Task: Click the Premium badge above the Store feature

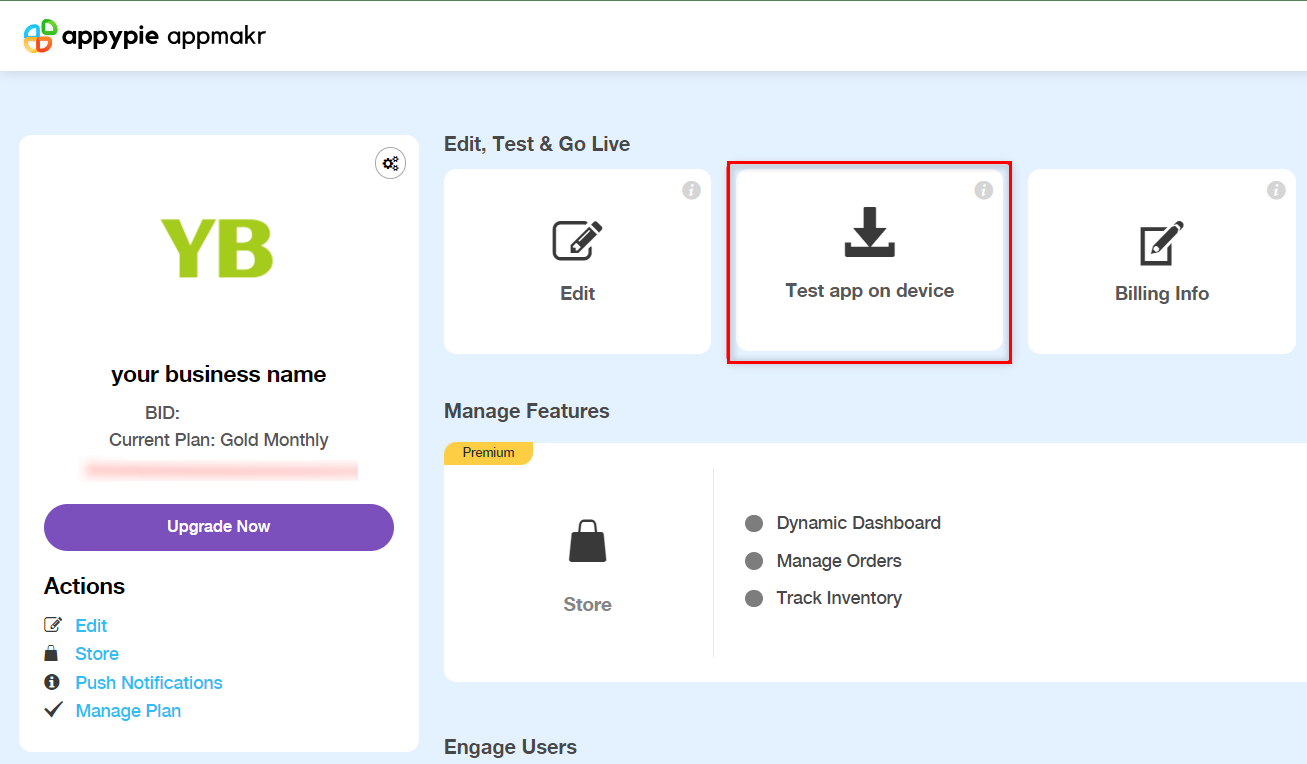Action: [x=488, y=453]
